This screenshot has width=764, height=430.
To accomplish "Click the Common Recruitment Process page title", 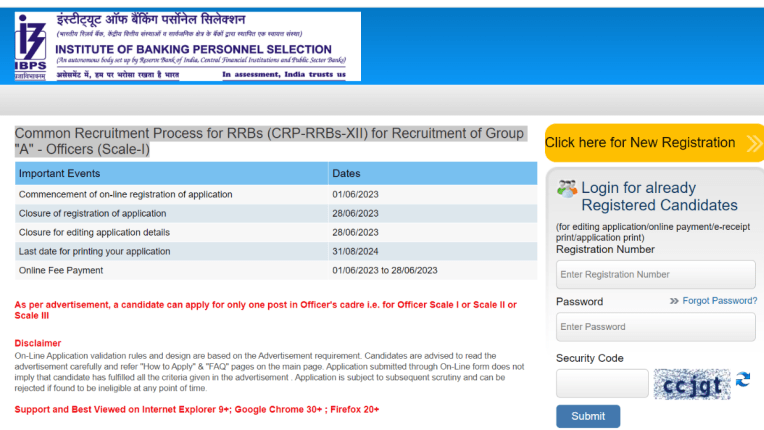I will (269, 141).
